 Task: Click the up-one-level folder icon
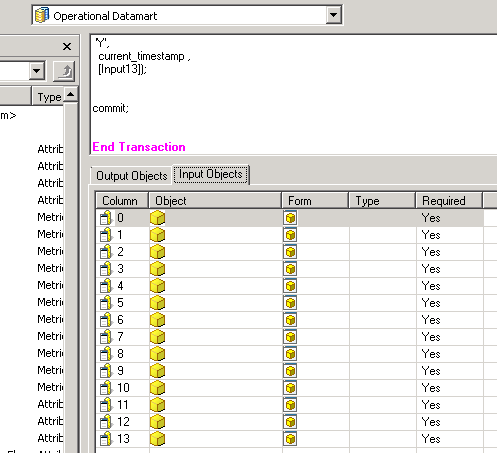[x=64, y=71]
